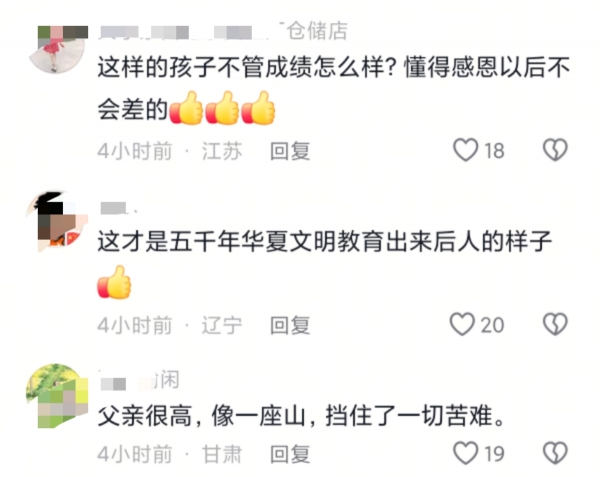Open the username ending in 闲
600x477 pixels.
coord(139,380)
